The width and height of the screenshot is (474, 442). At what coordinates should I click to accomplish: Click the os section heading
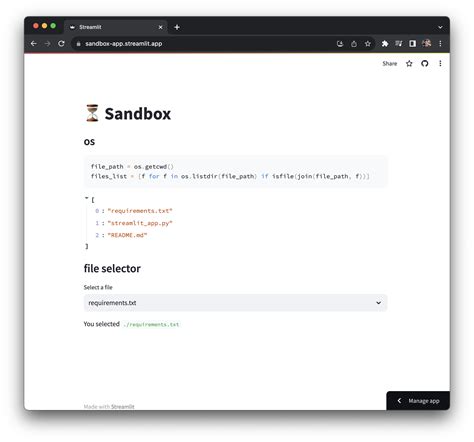(89, 142)
